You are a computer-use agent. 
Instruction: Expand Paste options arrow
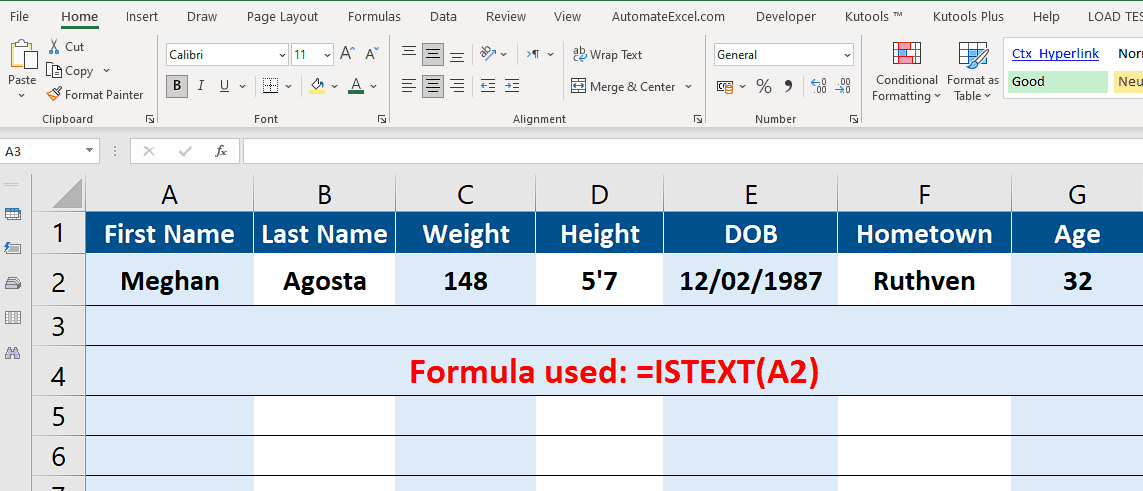[23, 95]
